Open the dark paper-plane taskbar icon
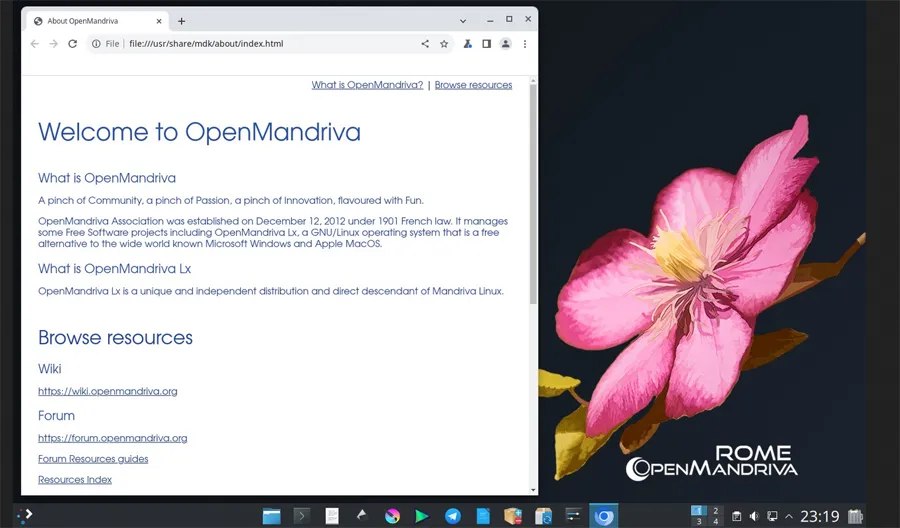 (362, 515)
